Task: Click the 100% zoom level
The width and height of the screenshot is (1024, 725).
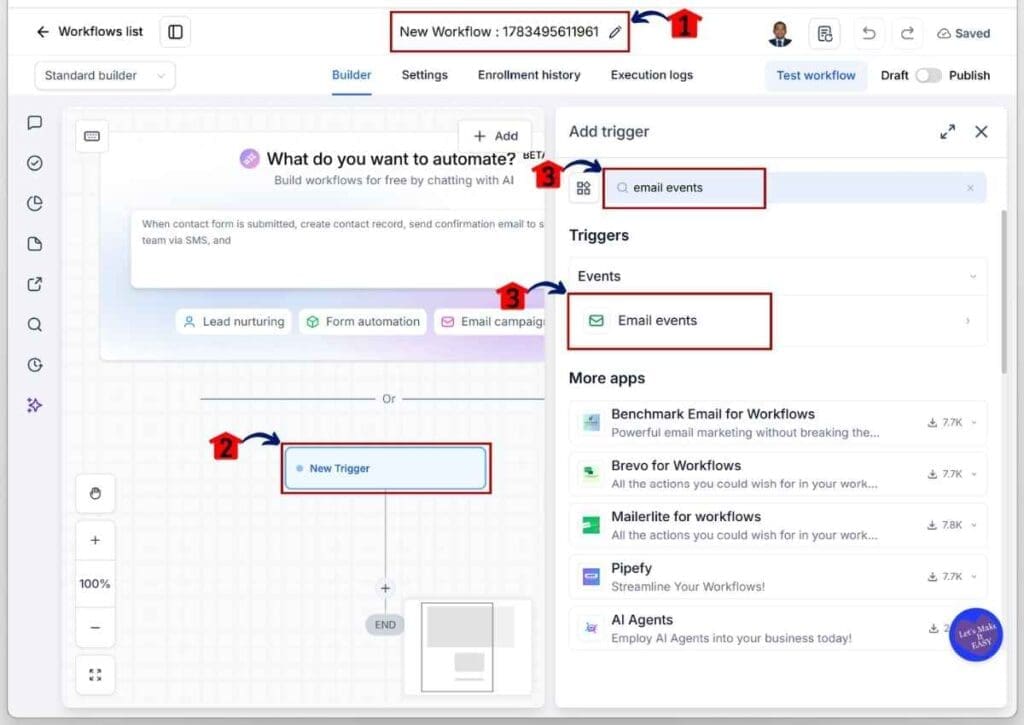Action: click(95, 584)
